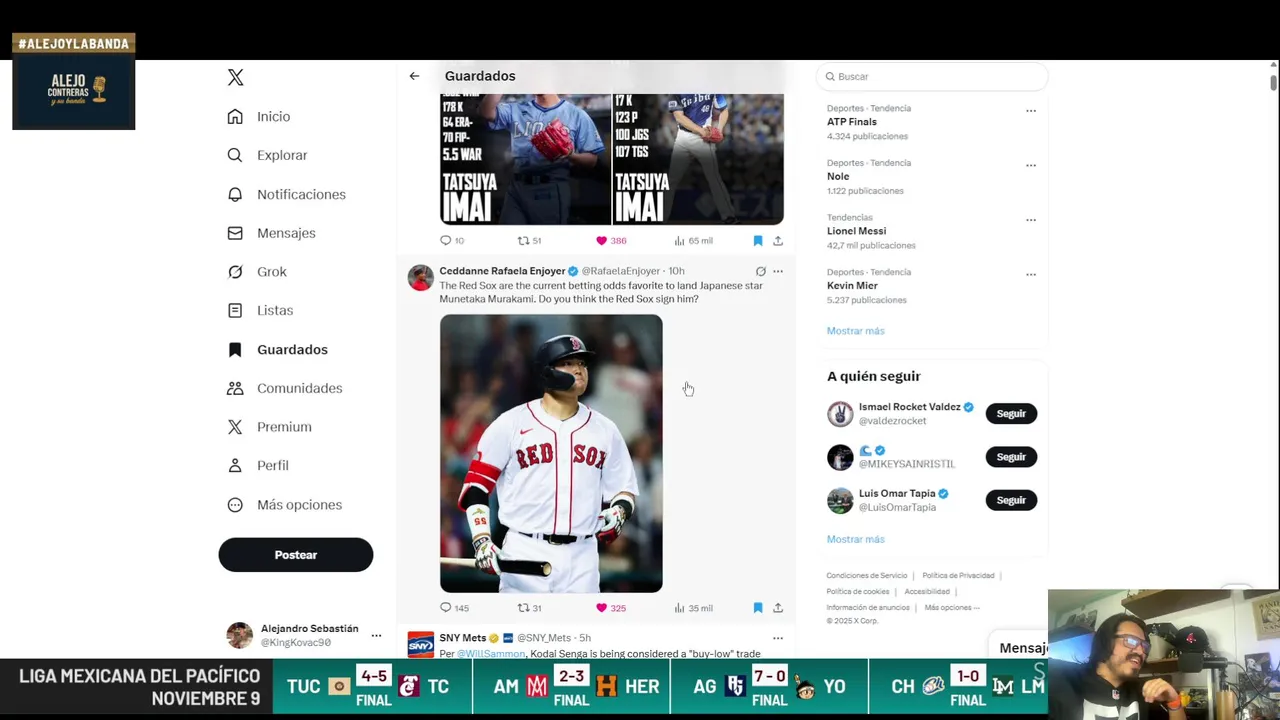Go back with the arrow beside Guardados
Image resolution: width=1280 pixels, height=720 pixels.
click(x=414, y=76)
